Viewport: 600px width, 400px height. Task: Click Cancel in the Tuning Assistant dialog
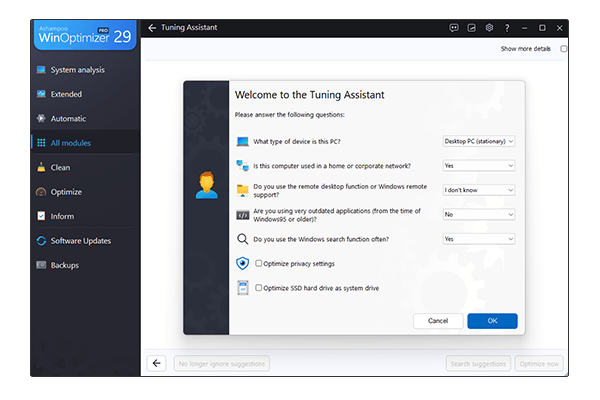click(x=437, y=321)
